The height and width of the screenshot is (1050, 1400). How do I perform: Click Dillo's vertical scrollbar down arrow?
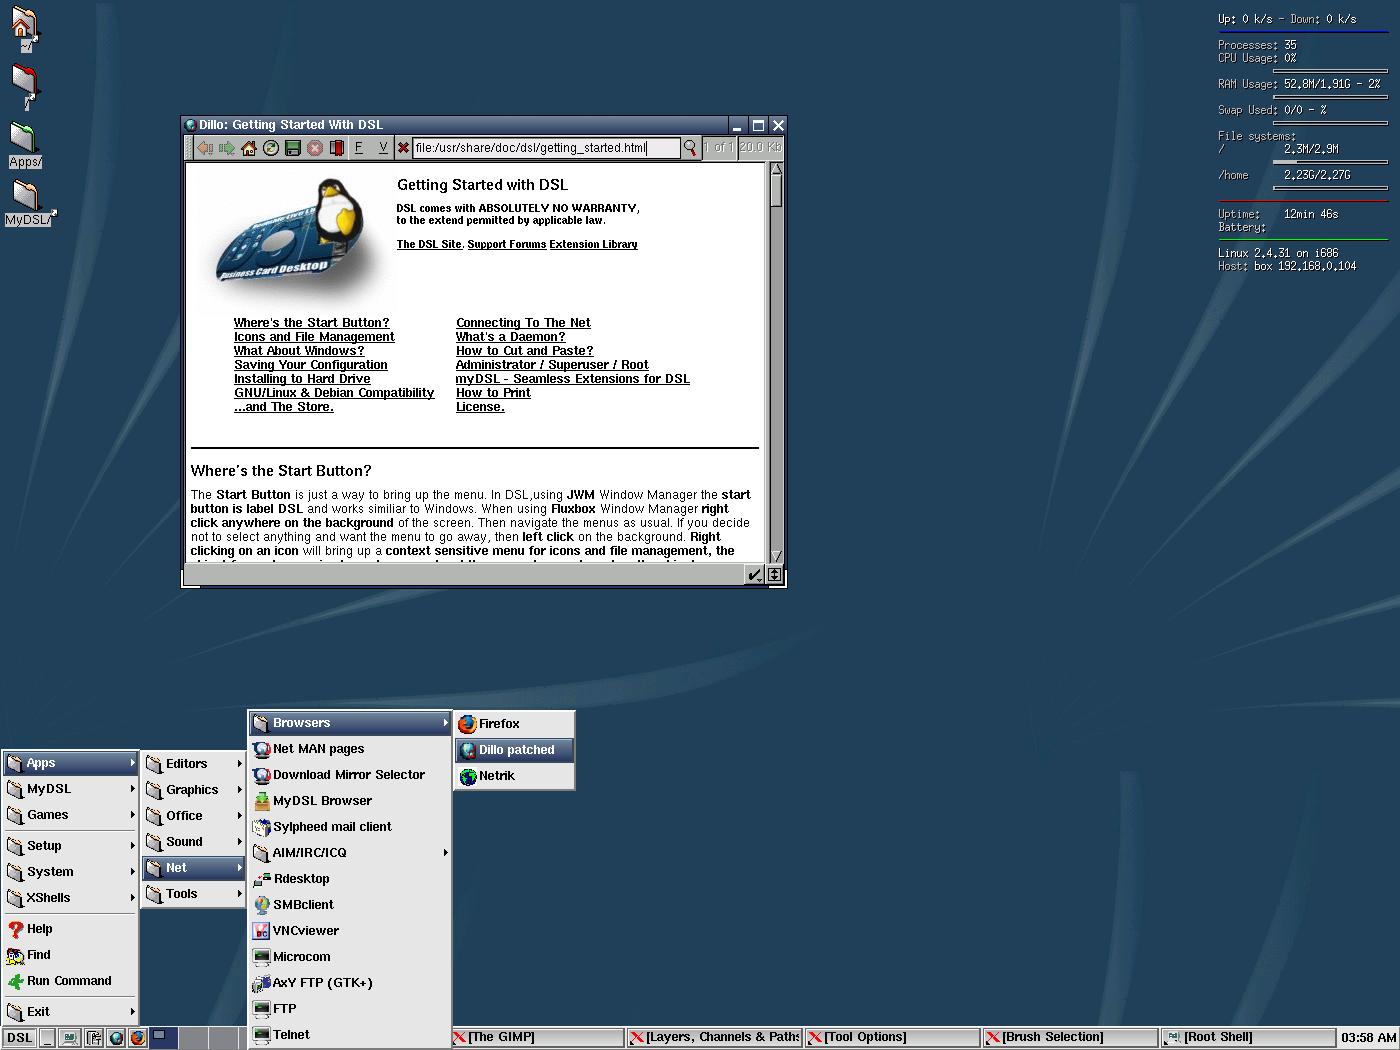776,556
